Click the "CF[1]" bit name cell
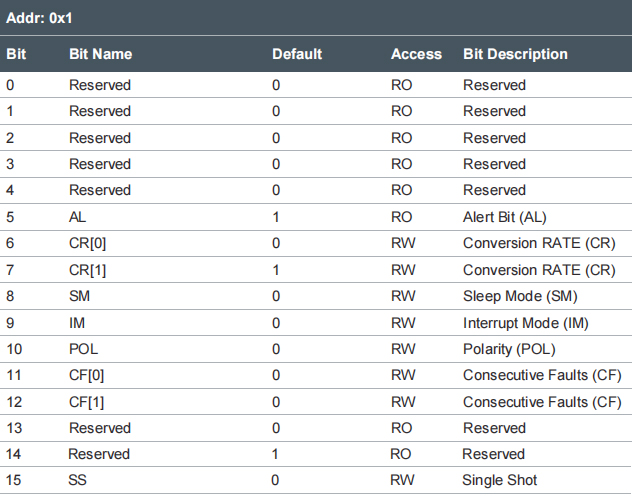Screen dimensions: 632x500 click(x=86, y=401)
